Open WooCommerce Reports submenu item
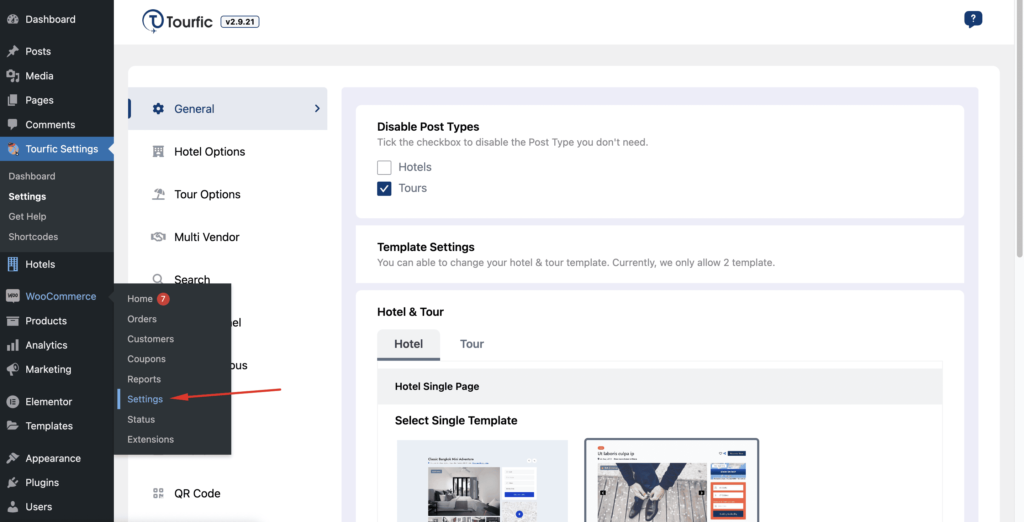The height and width of the screenshot is (522, 1024). (x=144, y=379)
